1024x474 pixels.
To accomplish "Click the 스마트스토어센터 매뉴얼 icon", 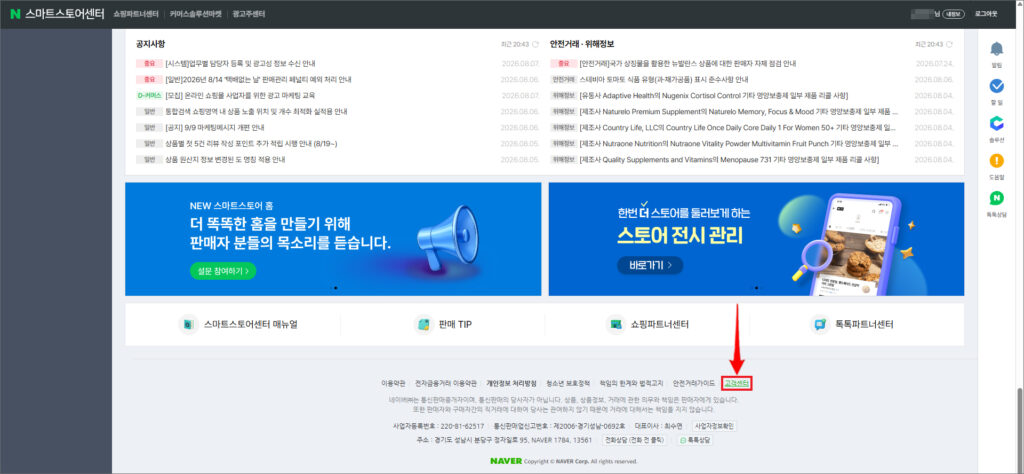I will [188, 324].
